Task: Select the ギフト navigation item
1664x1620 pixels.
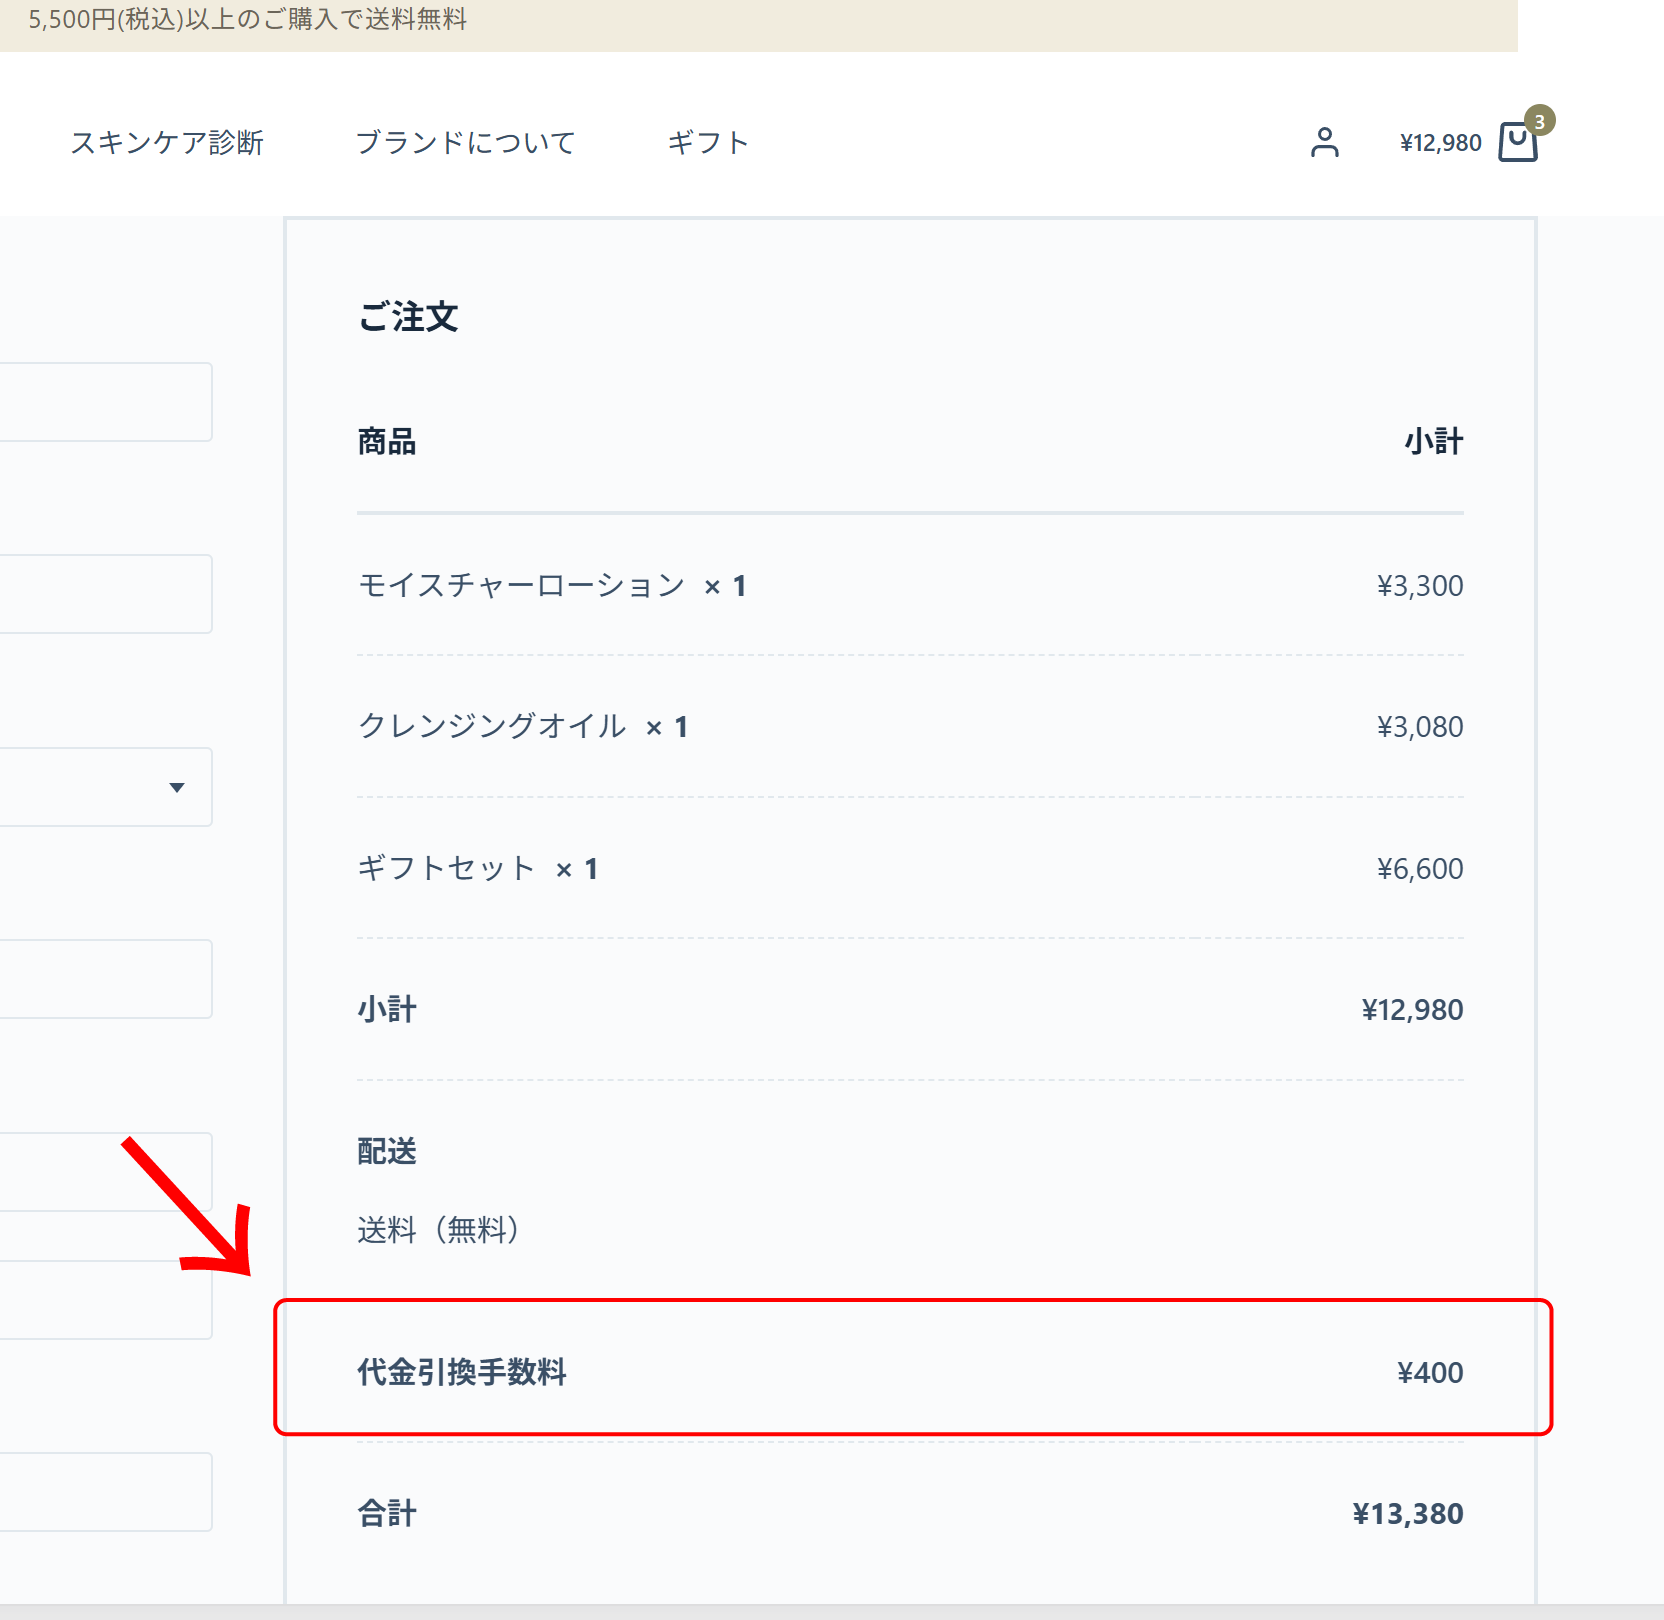Action: tap(708, 143)
